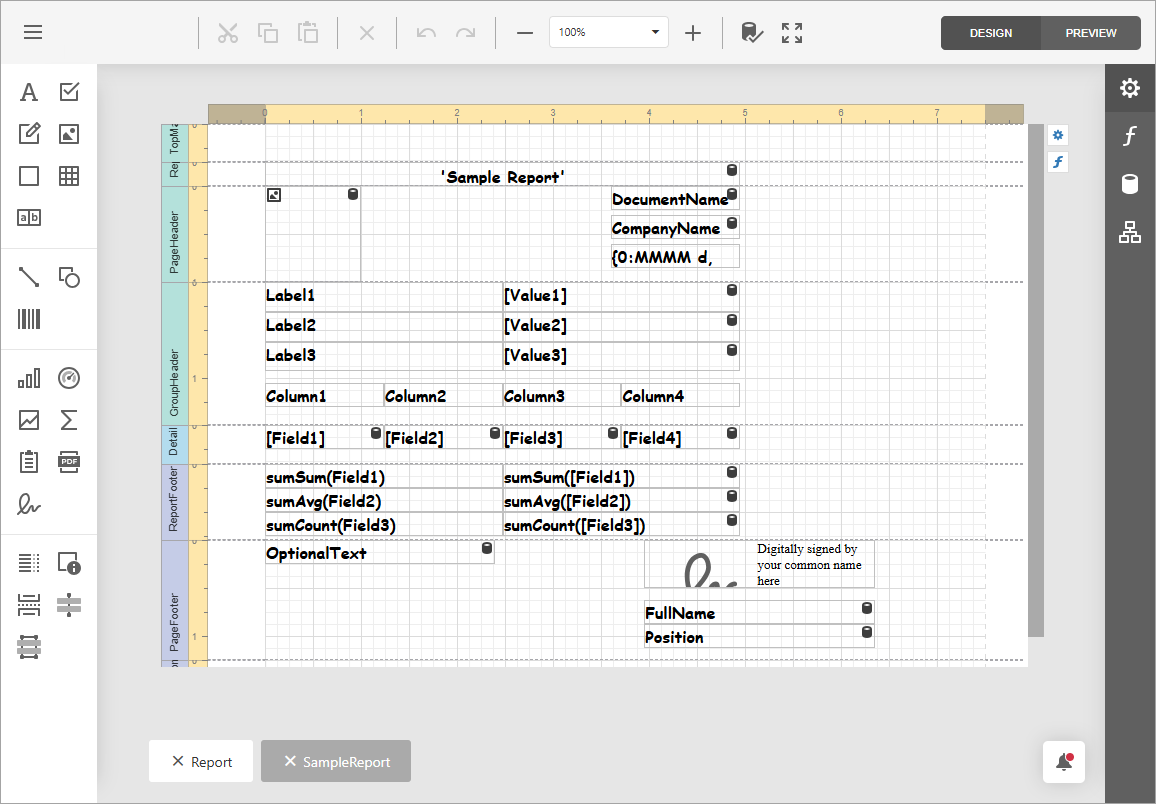Zoom out with the minus button

(525, 32)
